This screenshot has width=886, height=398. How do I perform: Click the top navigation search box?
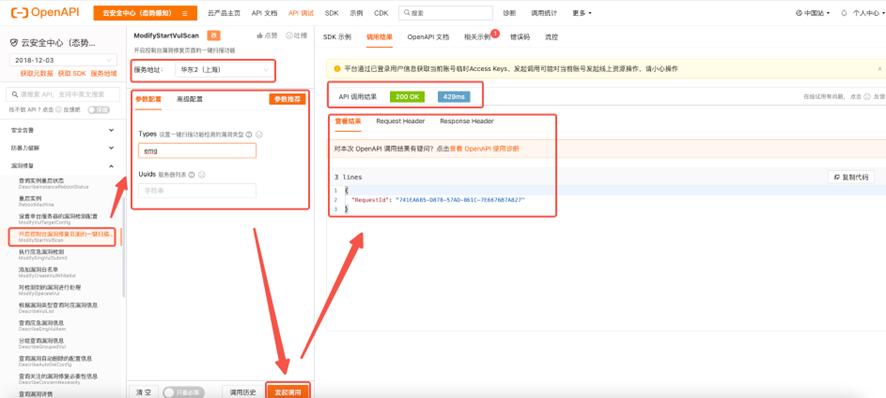pos(445,12)
